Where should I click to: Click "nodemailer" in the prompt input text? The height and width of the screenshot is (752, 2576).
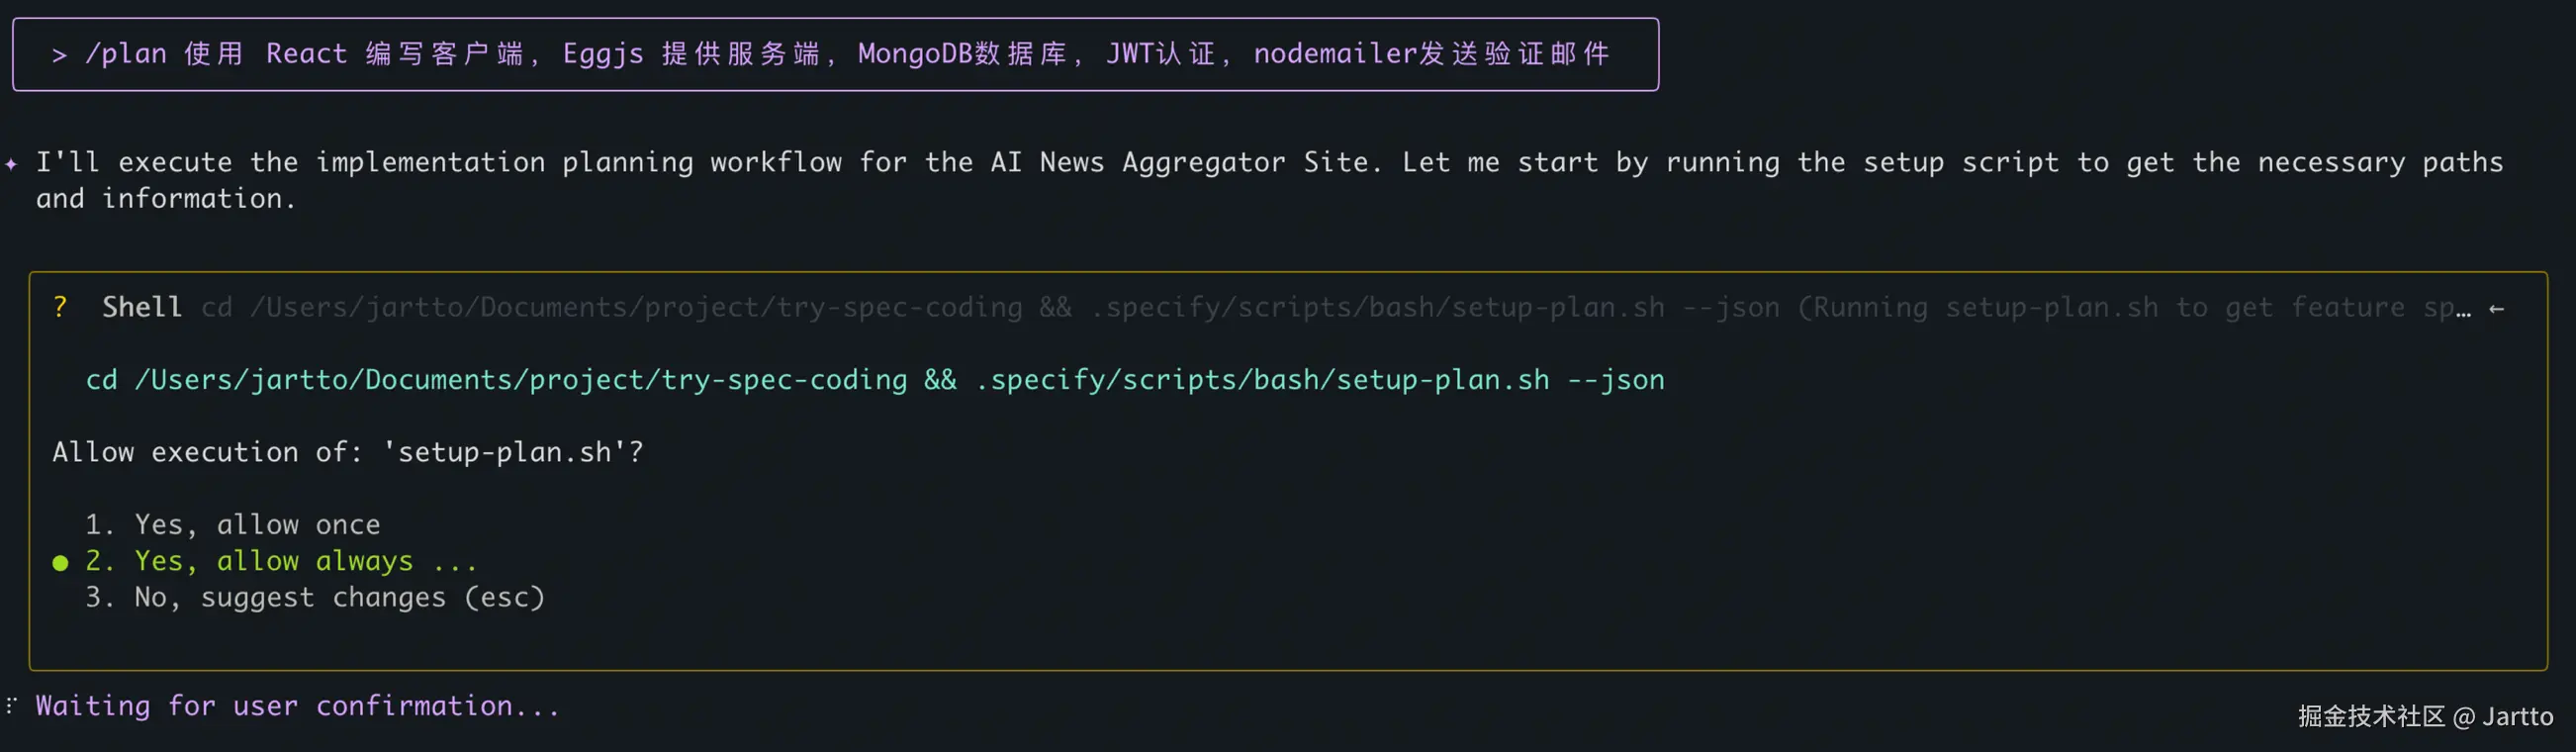click(x=1334, y=54)
